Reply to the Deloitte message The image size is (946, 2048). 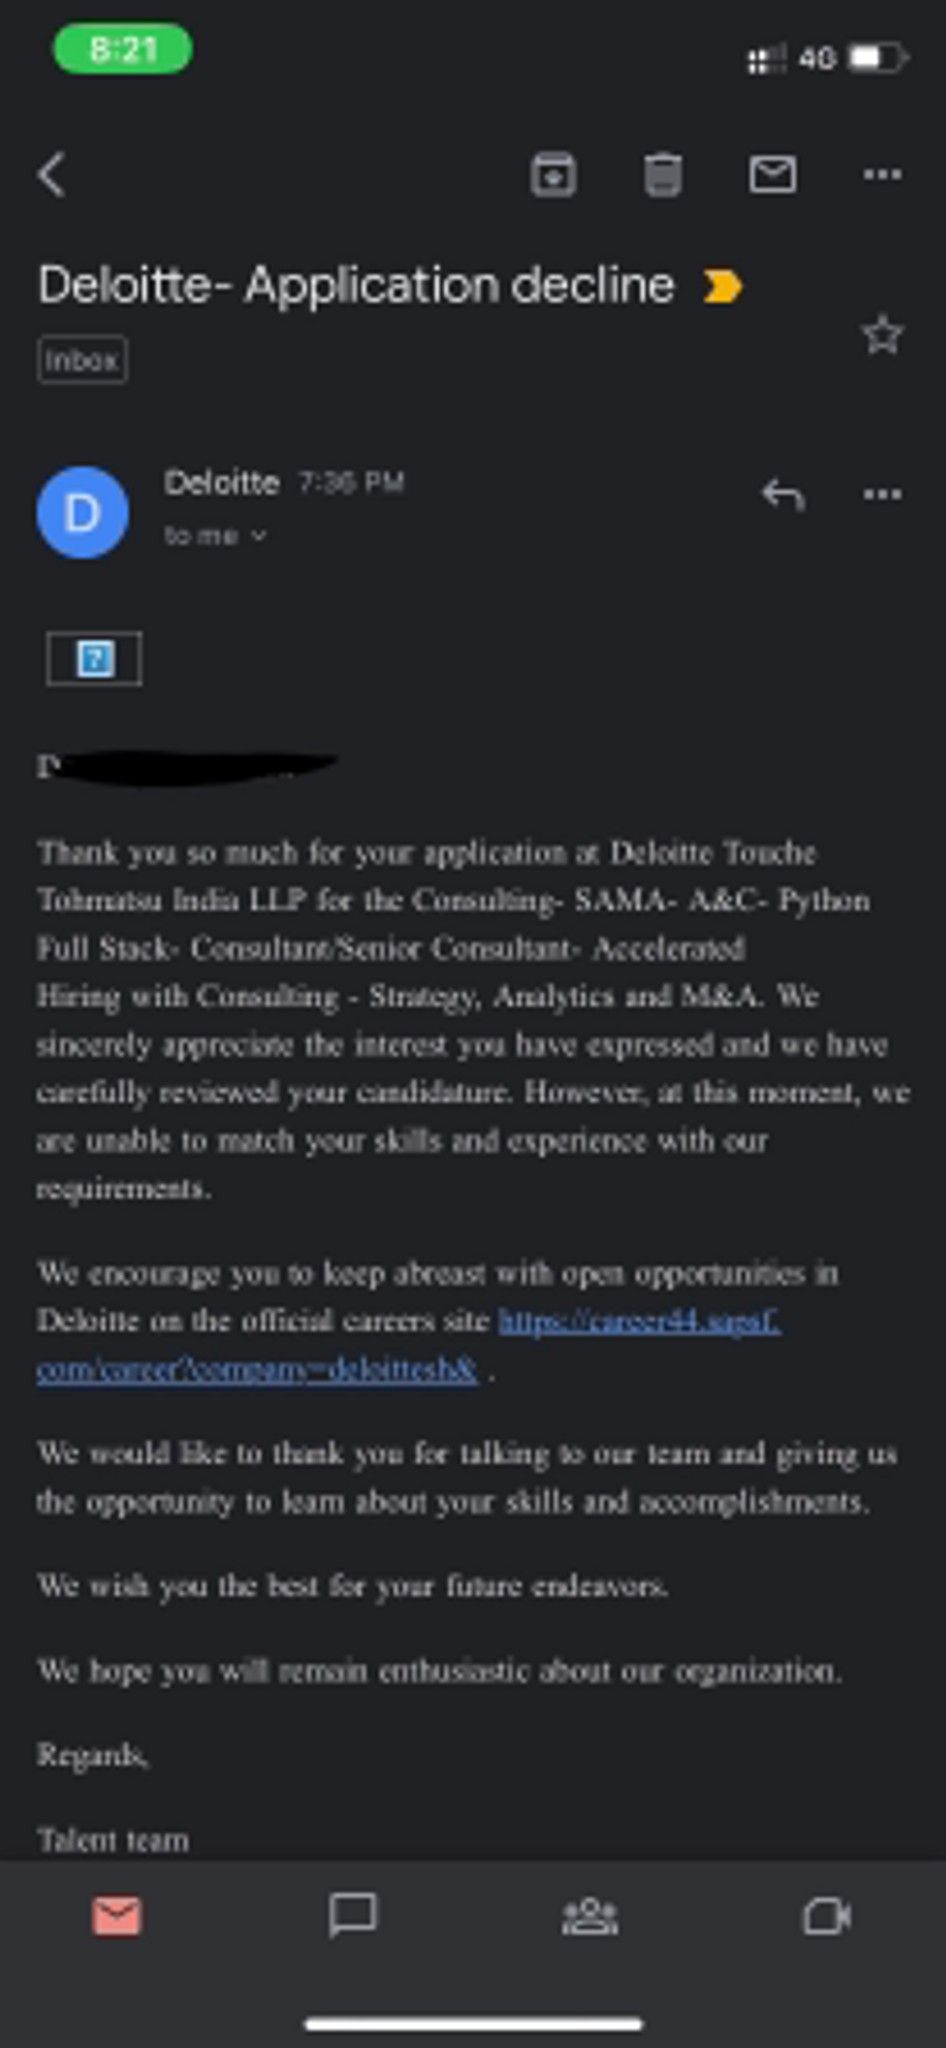coord(783,494)
